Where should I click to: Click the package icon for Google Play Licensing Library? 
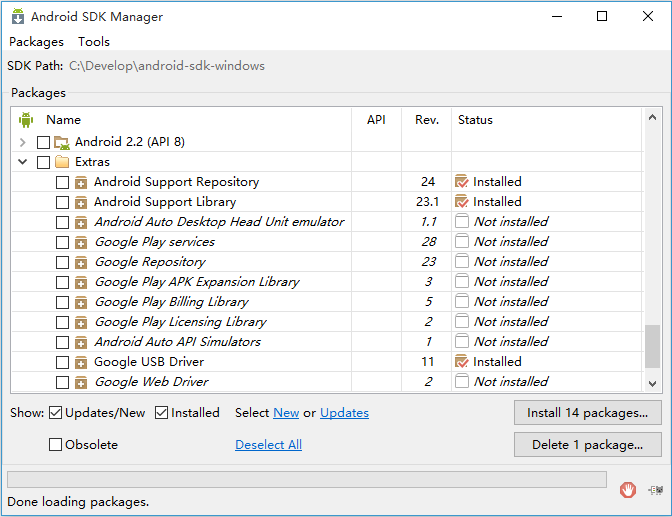pos(81,322)
